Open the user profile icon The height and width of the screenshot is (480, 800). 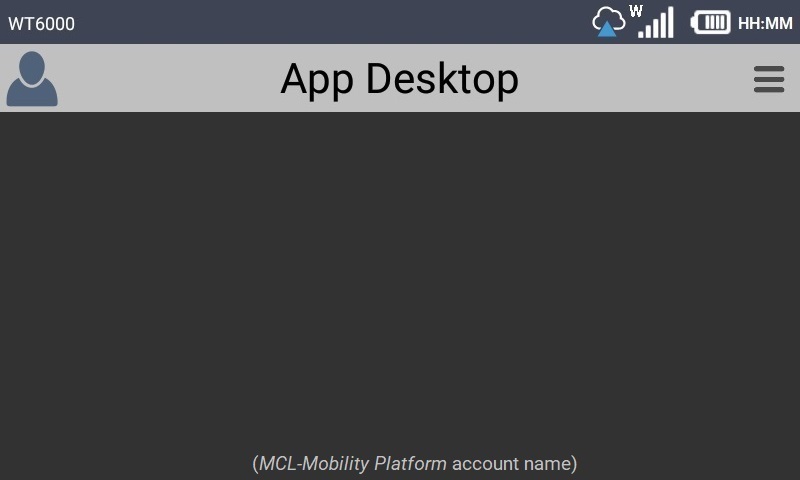pyautogui.click(x=32, y=79)
